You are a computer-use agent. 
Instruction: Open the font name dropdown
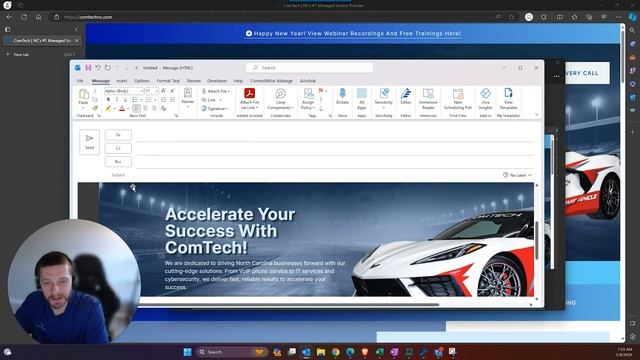tap(141, 91)
